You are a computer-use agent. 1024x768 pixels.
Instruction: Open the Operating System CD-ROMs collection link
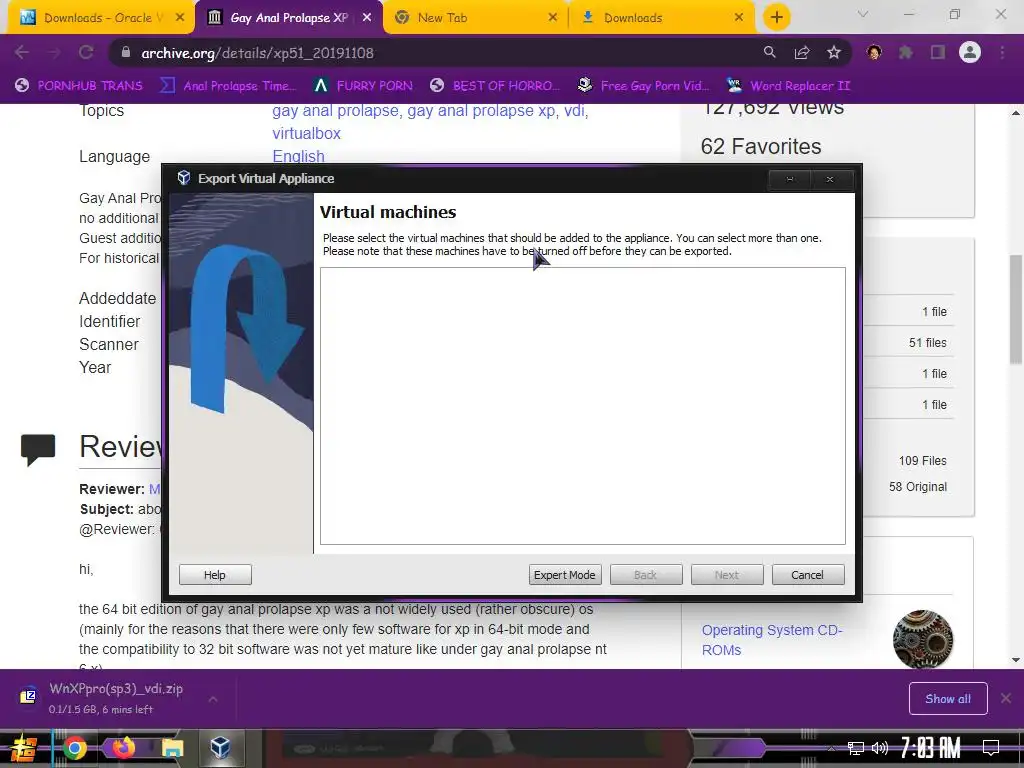772,640
